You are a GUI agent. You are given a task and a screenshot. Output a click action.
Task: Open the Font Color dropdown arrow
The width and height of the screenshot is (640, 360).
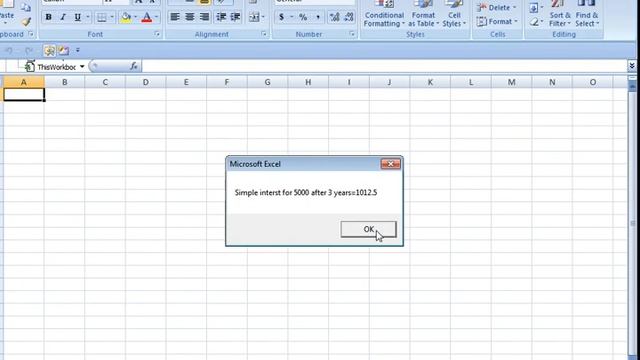tap(157, 18)
